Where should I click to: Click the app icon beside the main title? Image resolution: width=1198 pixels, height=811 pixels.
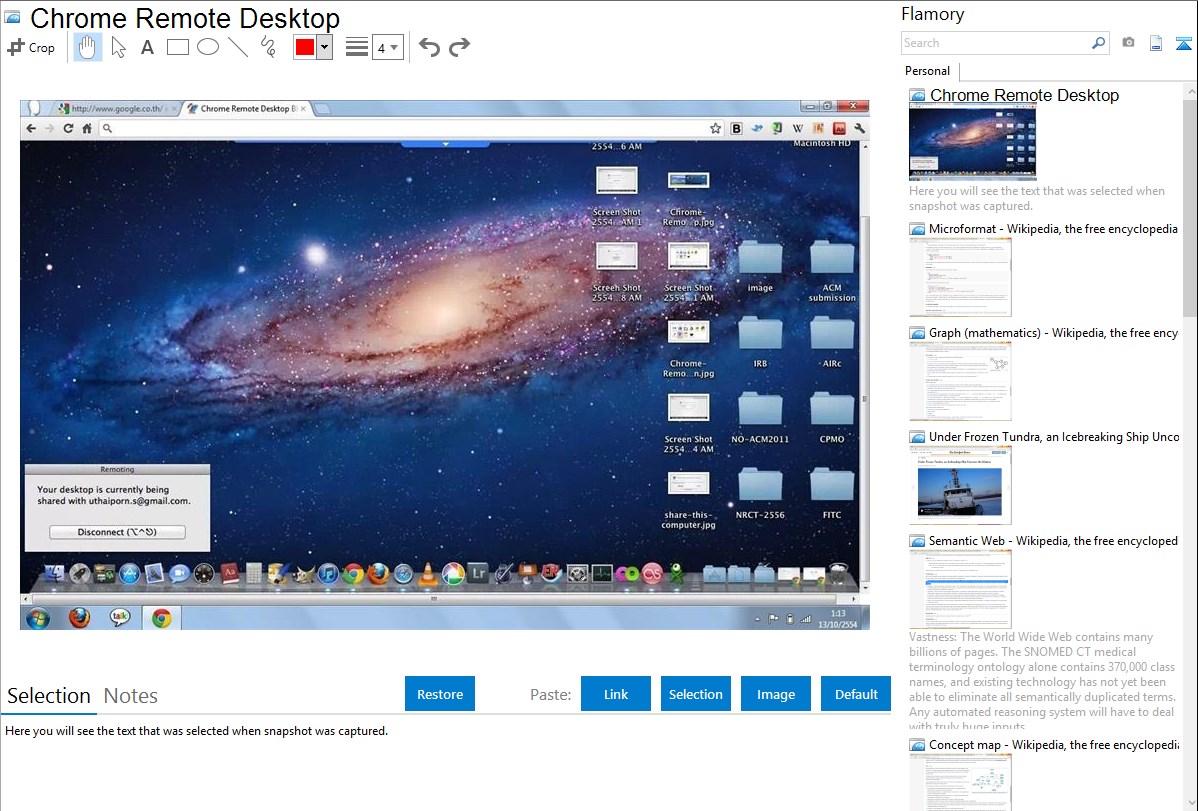point(12,17)
